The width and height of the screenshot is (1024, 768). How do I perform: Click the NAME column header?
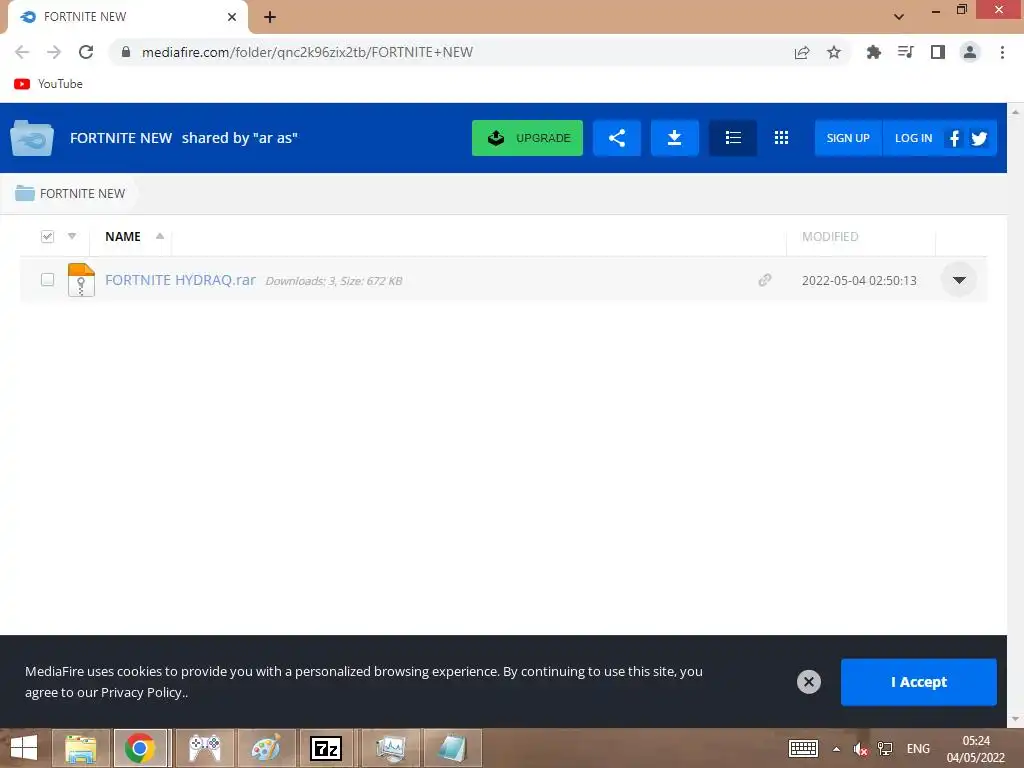tap(123, 236)
